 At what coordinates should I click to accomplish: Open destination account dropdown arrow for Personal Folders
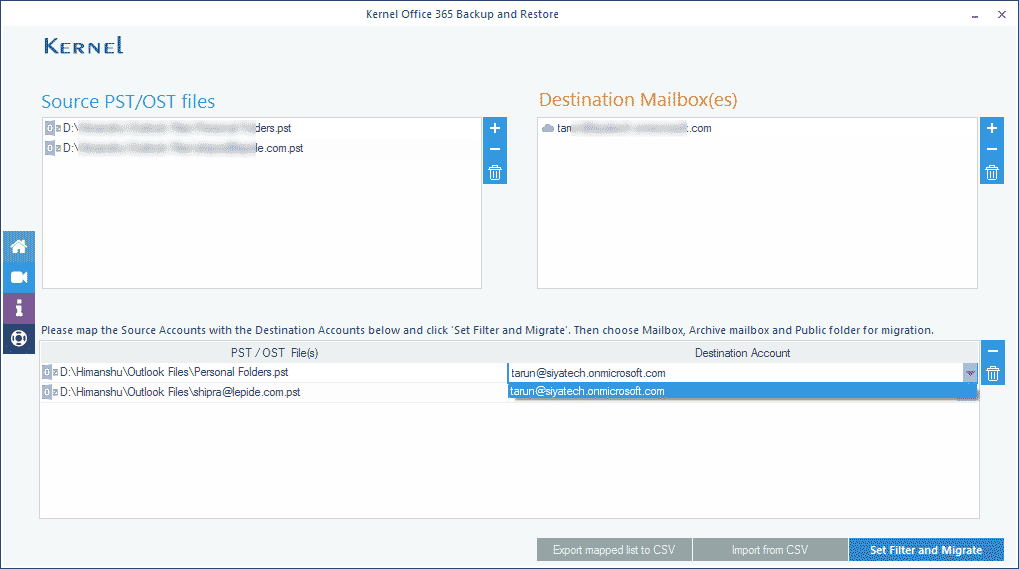click(970, 373)
